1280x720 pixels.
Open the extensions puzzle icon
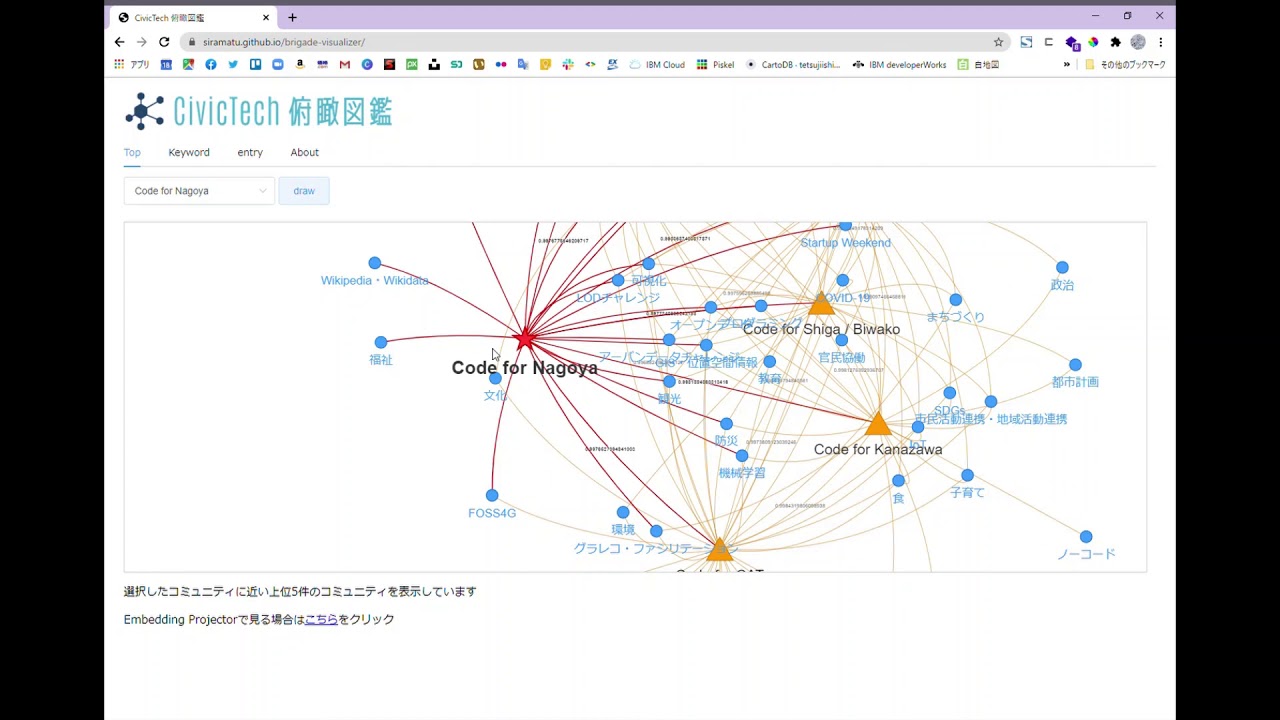click(x=1116, y=42)
